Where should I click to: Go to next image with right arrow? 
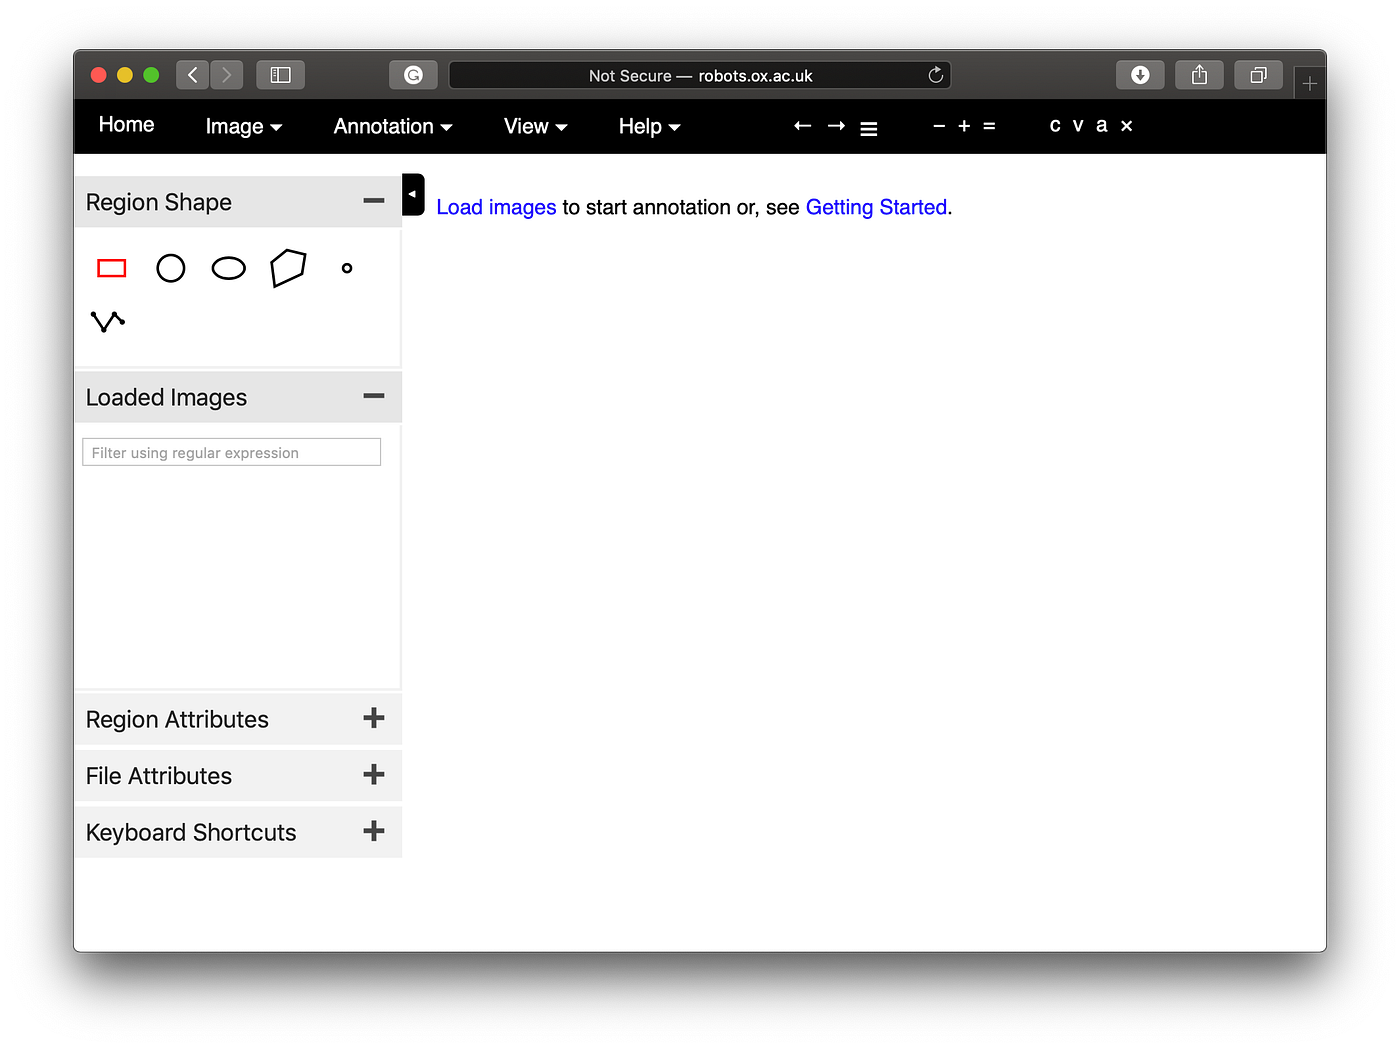click(836, 126)
